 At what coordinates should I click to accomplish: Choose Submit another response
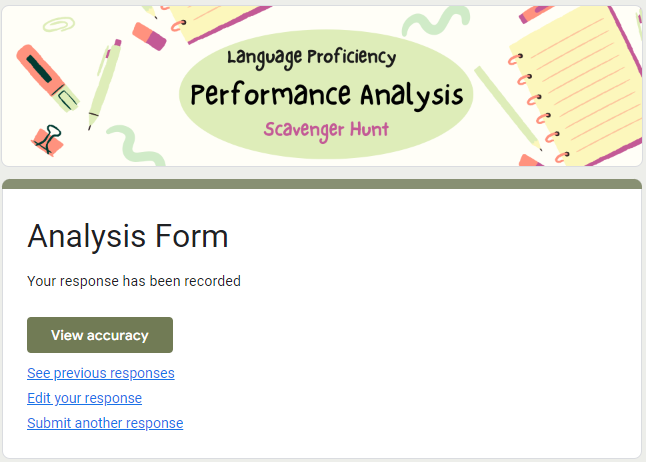click(105, 423)
